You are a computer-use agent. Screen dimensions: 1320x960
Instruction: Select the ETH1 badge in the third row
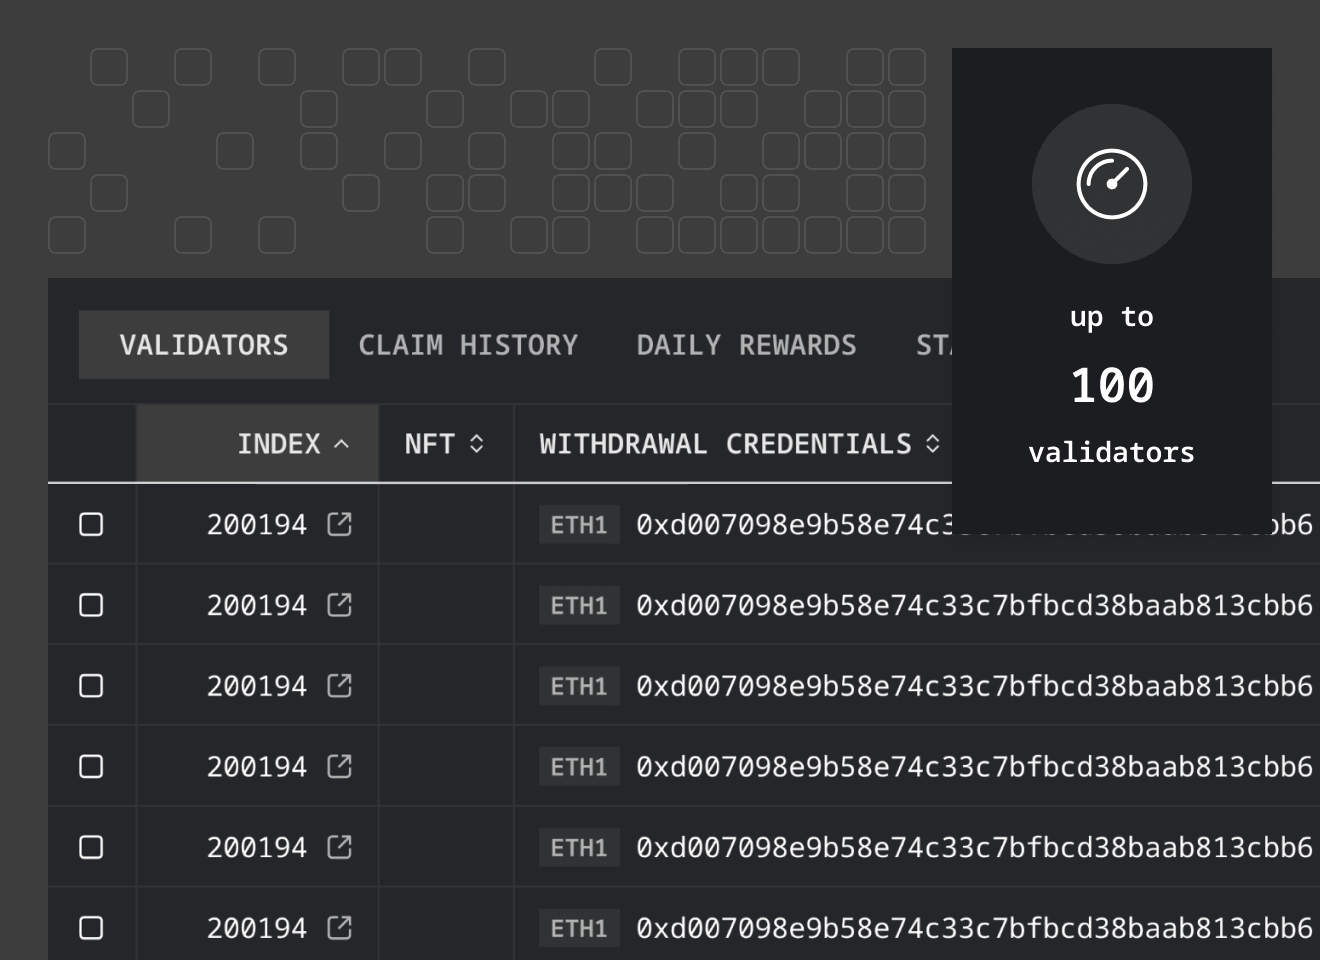click(578, 685)
